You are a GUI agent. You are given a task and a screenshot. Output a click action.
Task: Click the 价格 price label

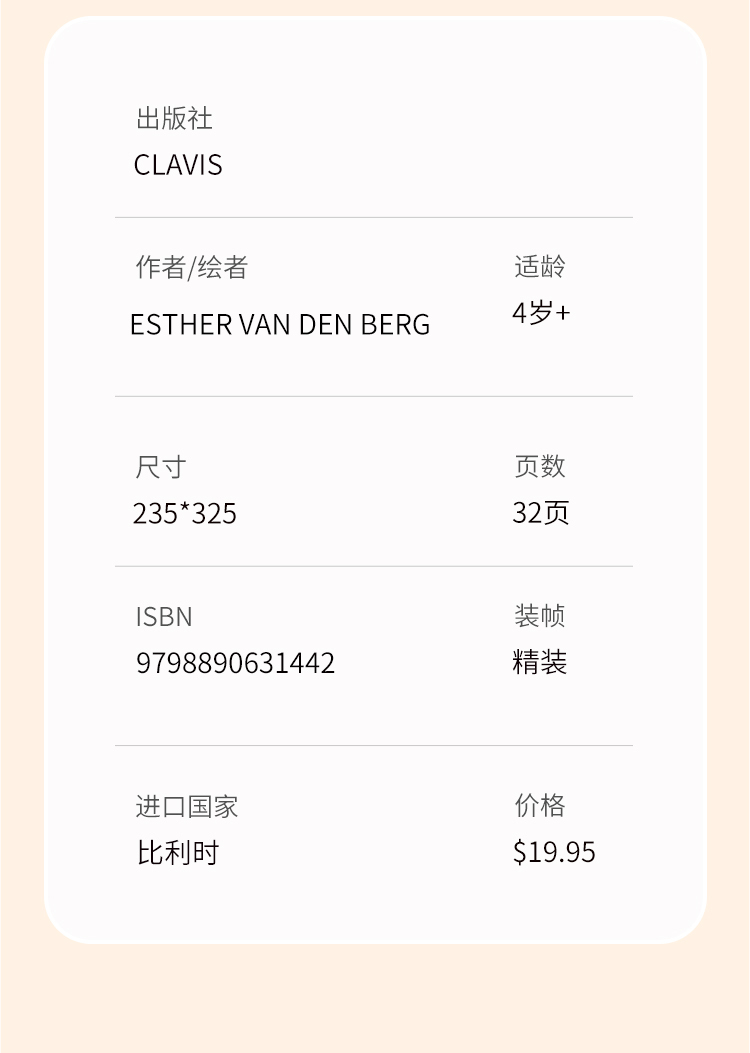click(x=539, y=805)
